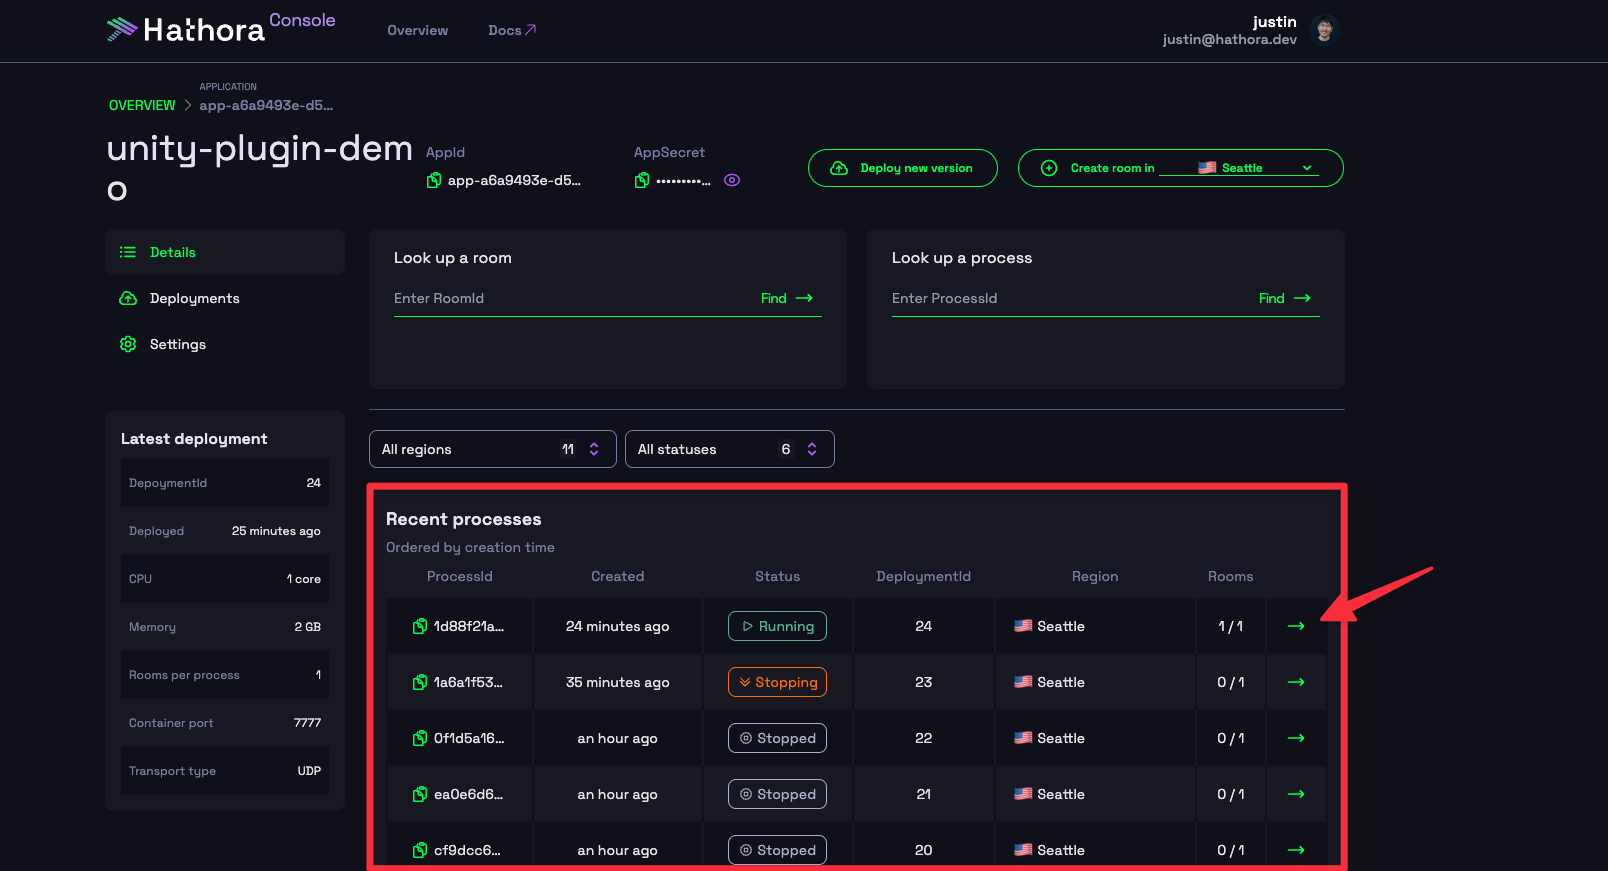Viewport: 1608px width, 871px height.
Task: Click Stopped badge for deployment 20
Action: click(777, 850)
